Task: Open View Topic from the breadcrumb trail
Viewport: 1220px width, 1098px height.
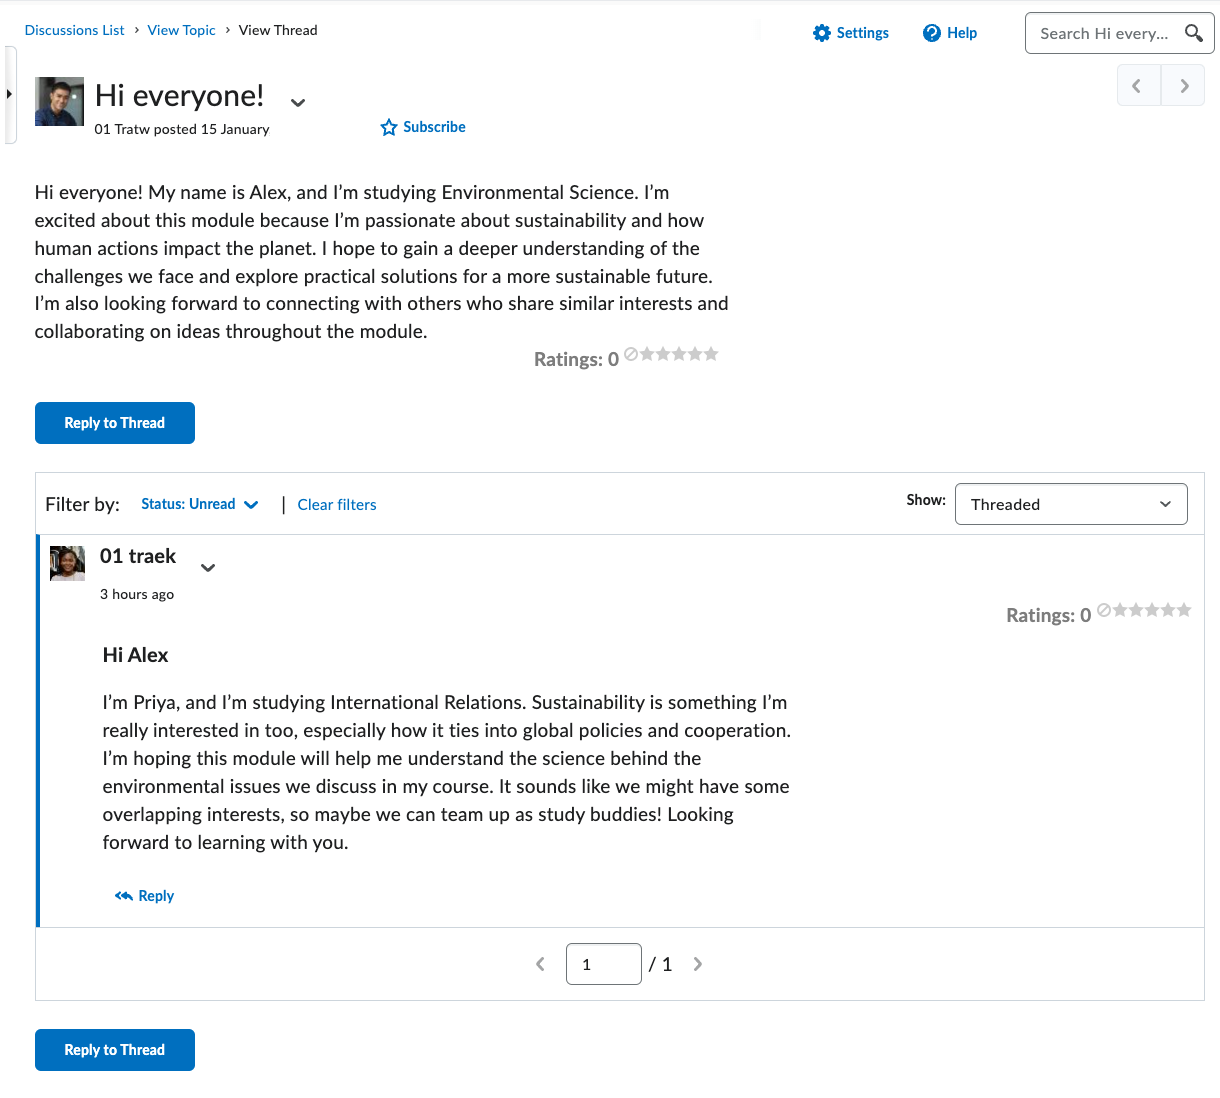Action: [x=181, y=30]
